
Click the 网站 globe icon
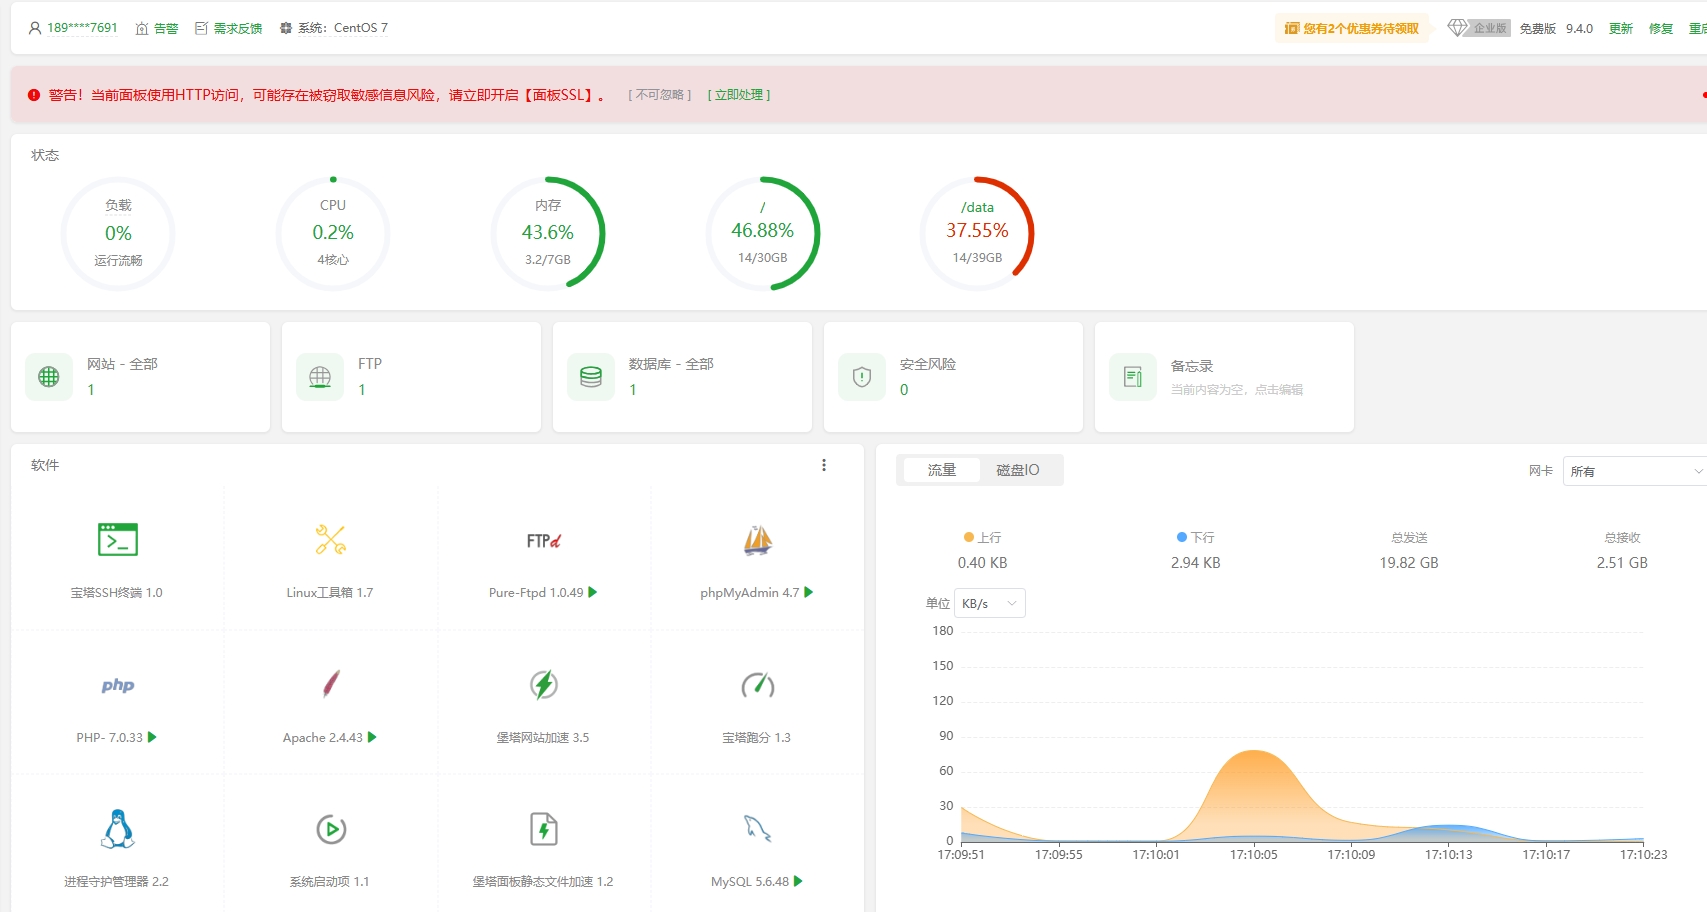tap(49, 377)
